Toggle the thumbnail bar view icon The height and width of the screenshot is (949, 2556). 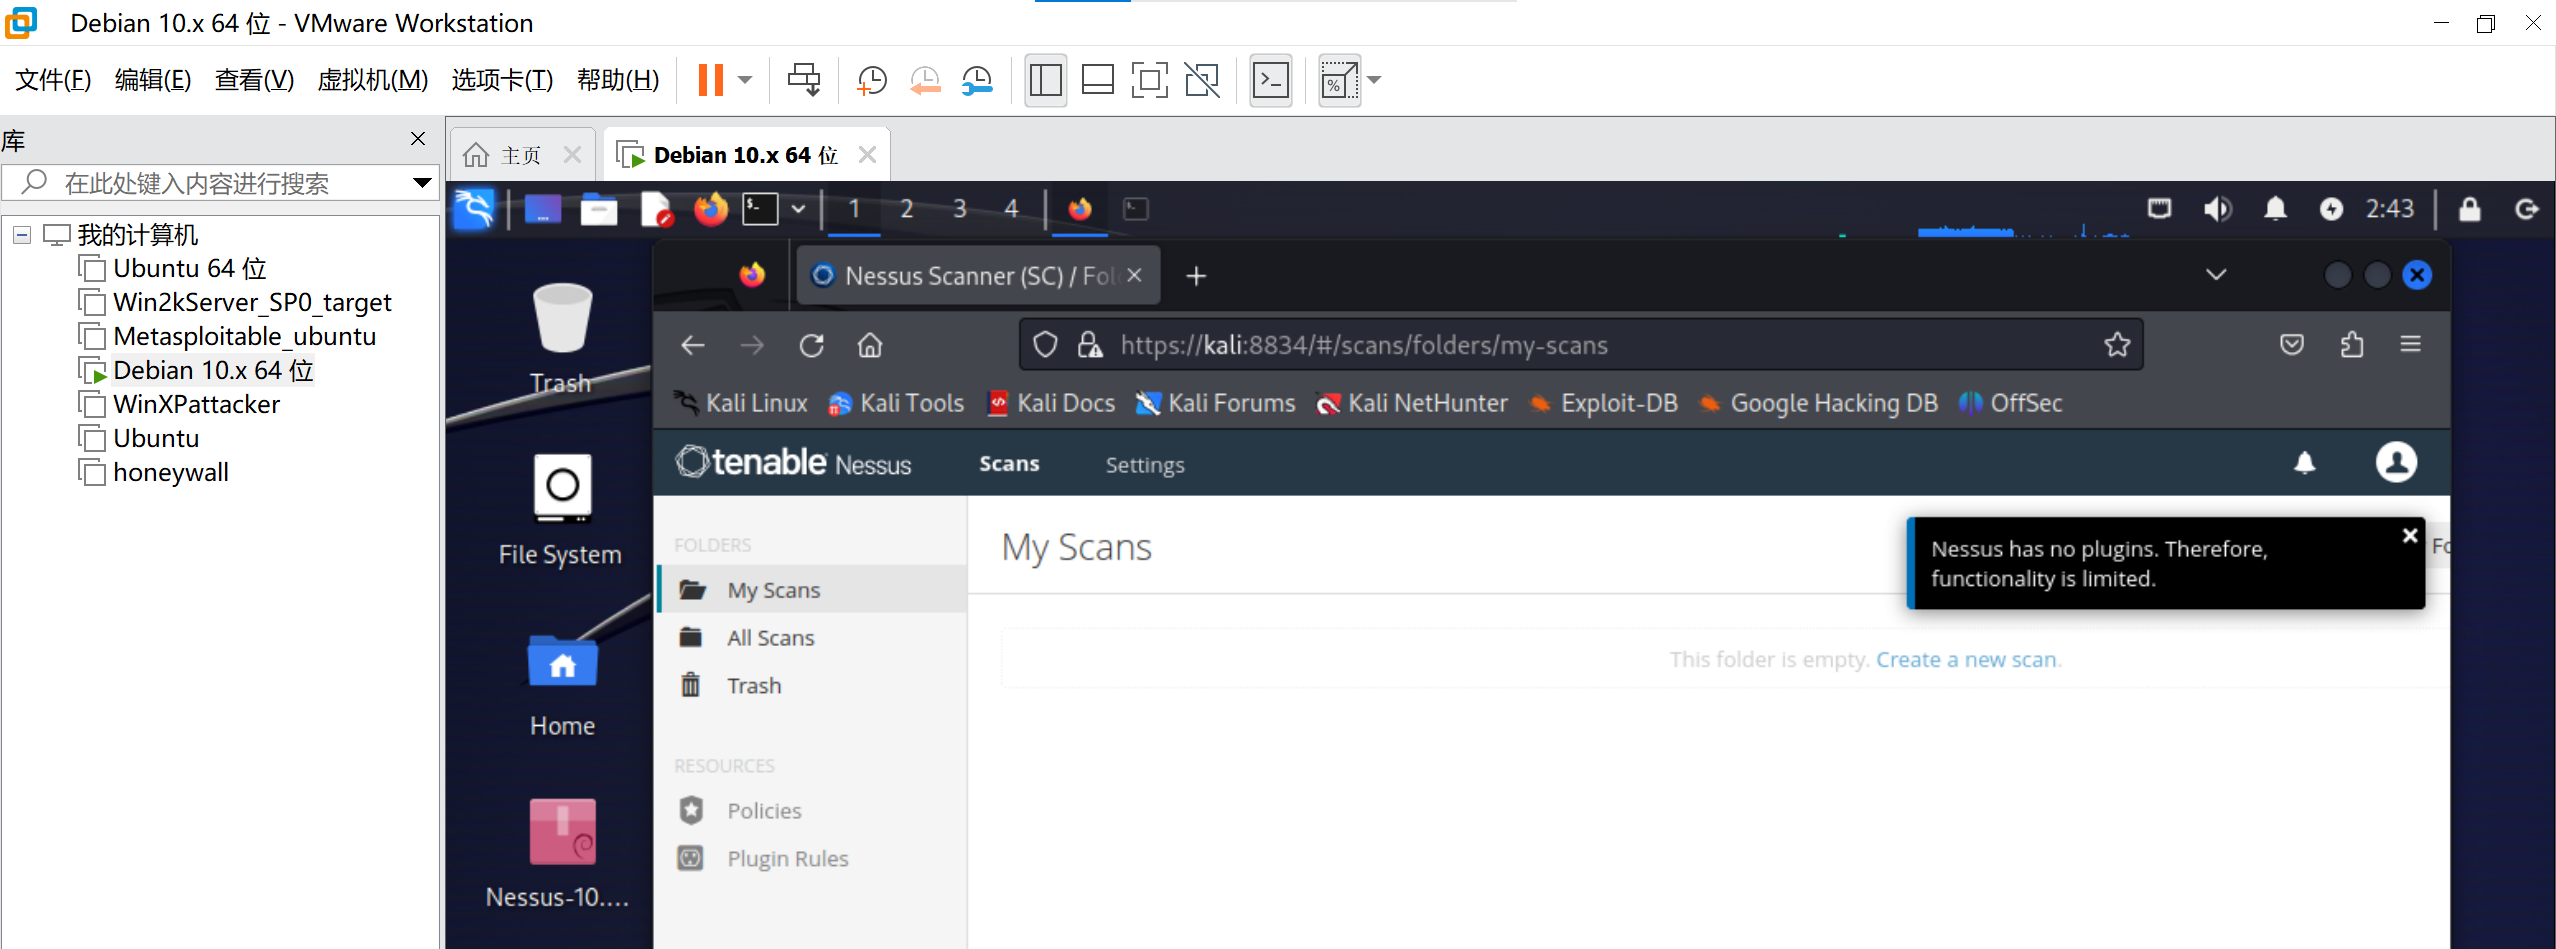tap(1098, 80)
